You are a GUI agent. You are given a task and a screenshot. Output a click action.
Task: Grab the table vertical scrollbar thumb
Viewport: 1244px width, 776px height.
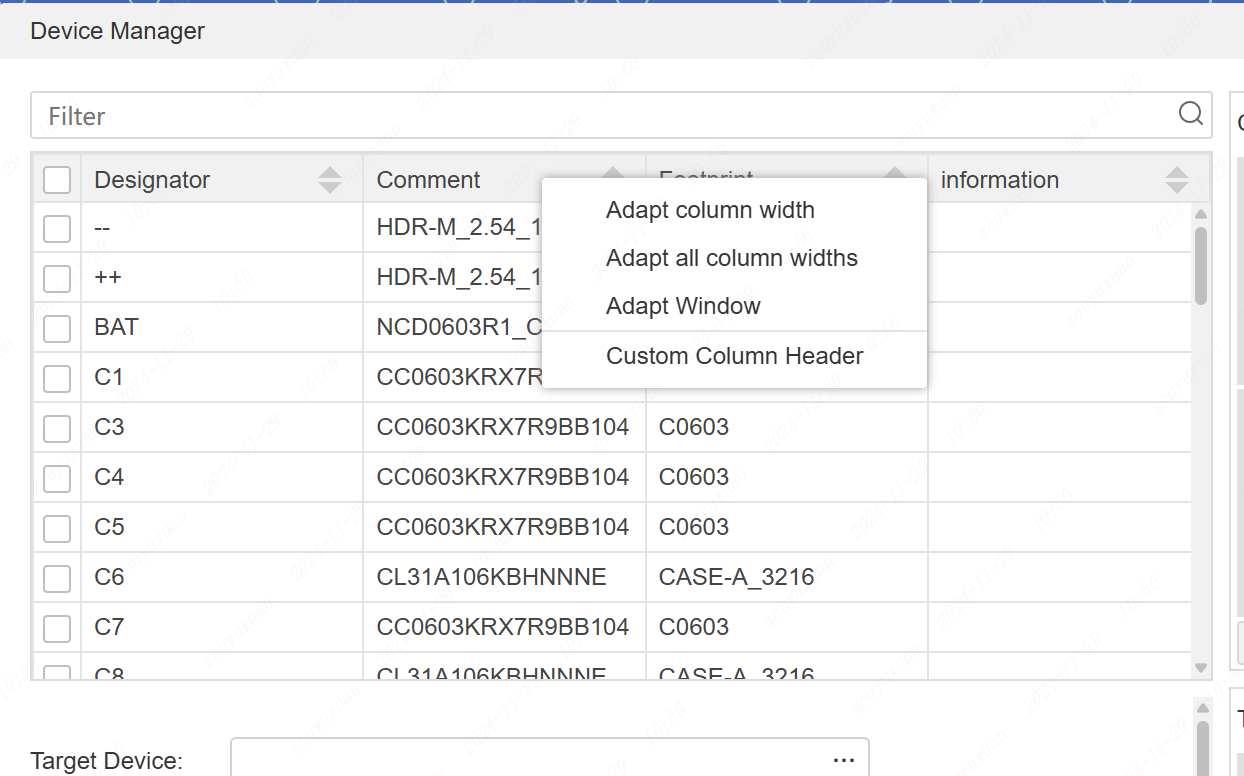tap(1201, 265)
